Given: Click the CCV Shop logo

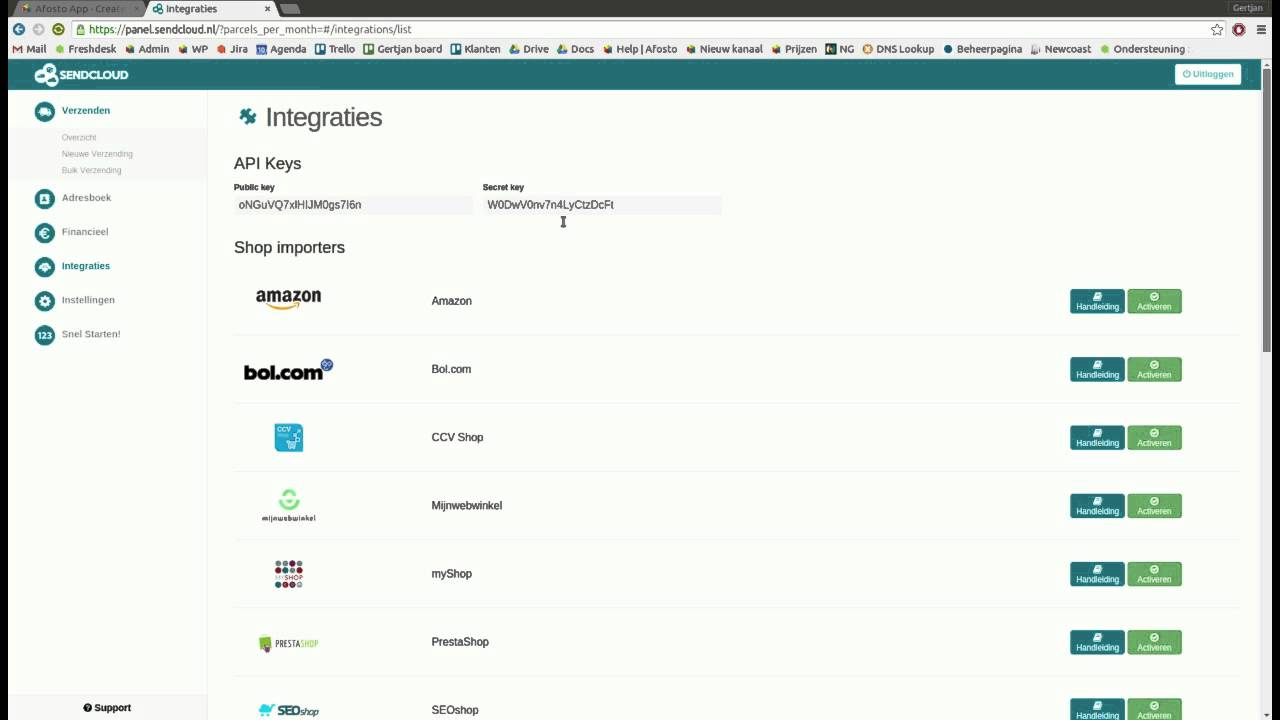Looking at the screenshot, I should [288, 437].
